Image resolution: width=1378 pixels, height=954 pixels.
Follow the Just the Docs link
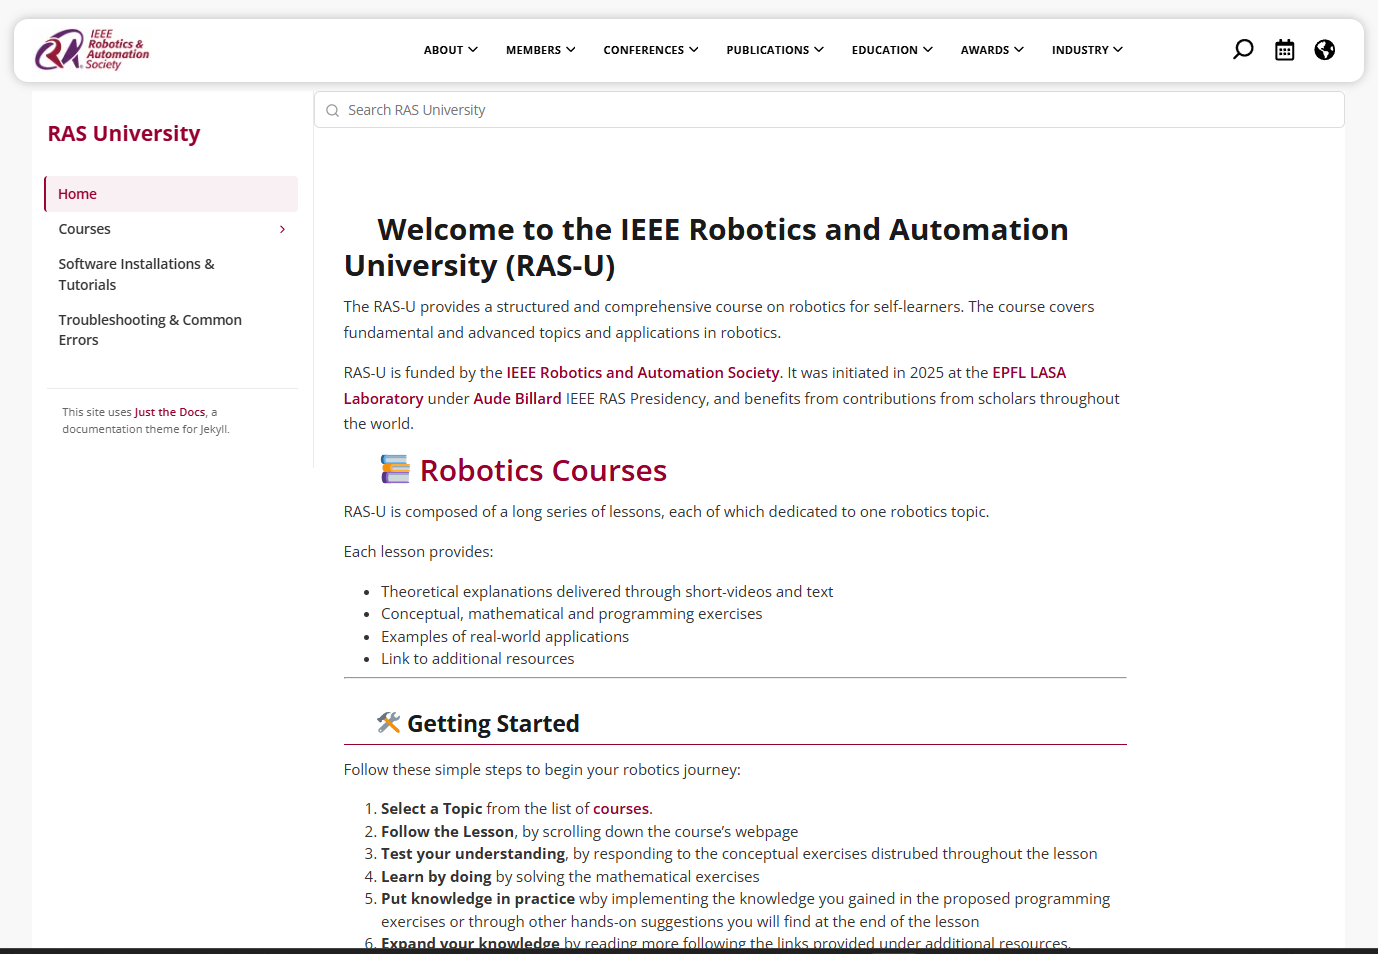coord(170,412)
